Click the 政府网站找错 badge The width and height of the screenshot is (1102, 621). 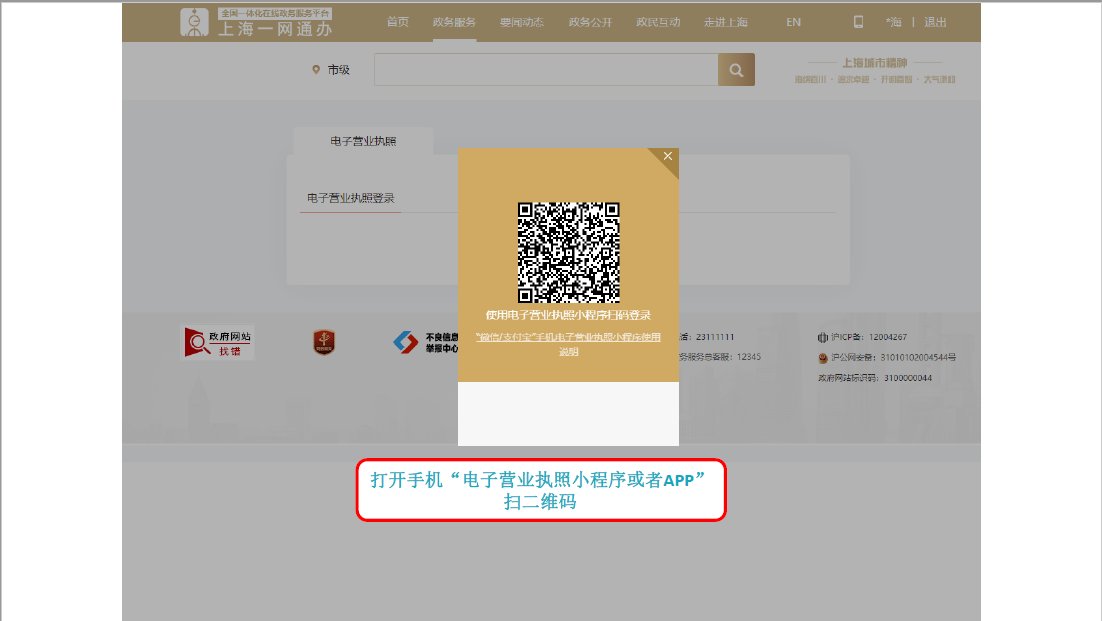pyautogui.click(x=217, y=342)
